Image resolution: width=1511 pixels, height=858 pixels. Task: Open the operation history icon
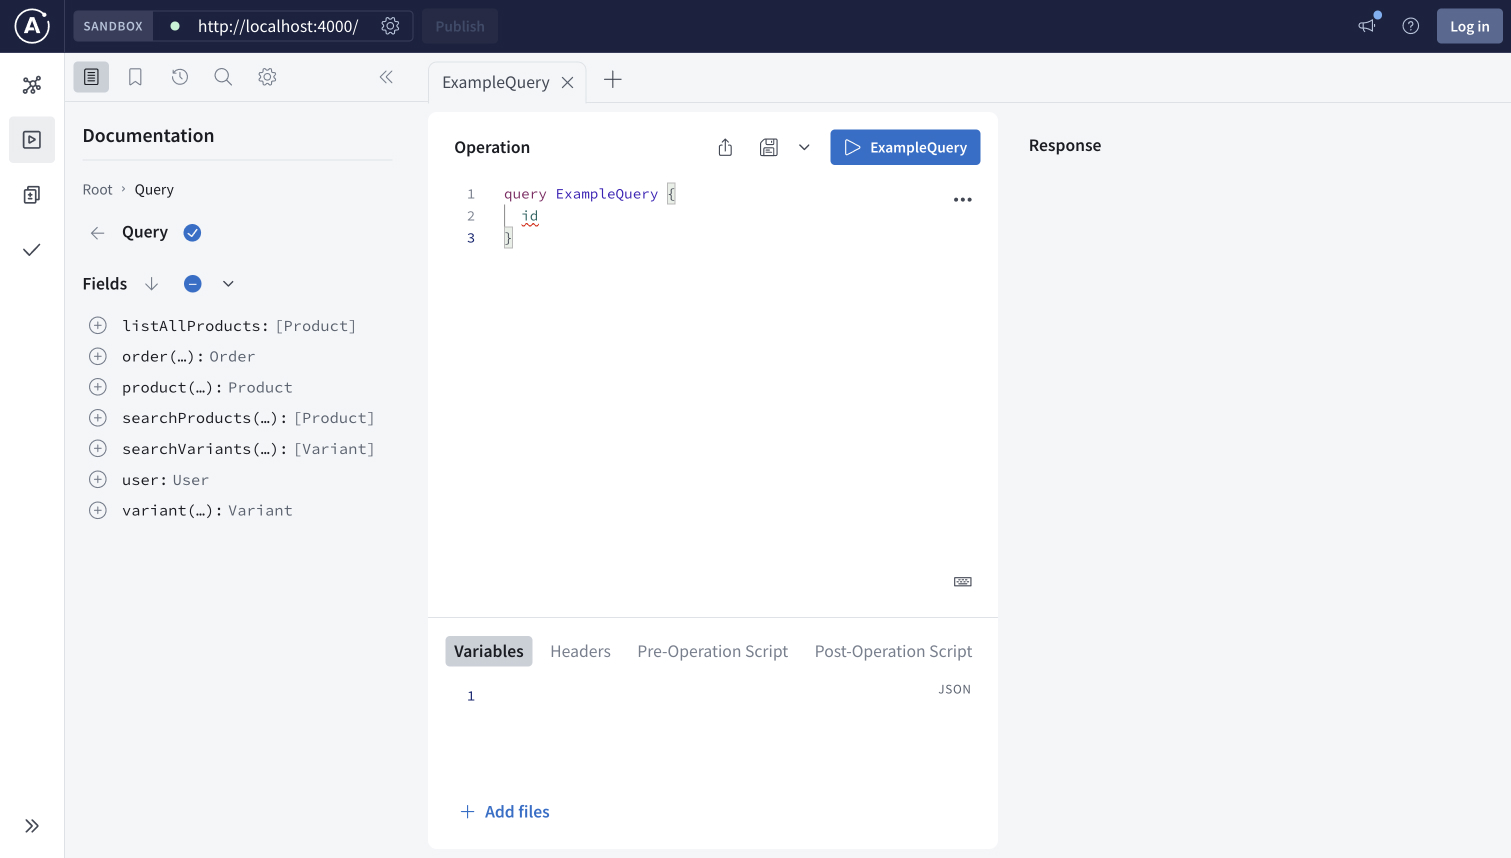180,77
